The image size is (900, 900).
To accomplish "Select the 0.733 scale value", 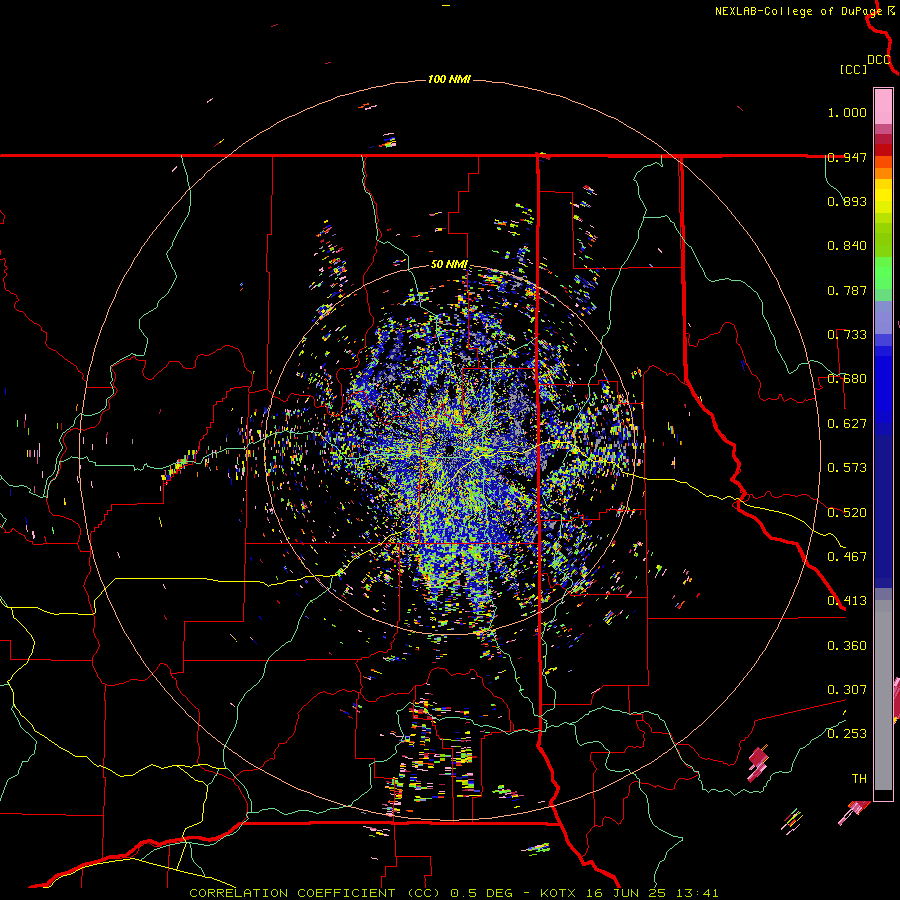I will [847, 335].
